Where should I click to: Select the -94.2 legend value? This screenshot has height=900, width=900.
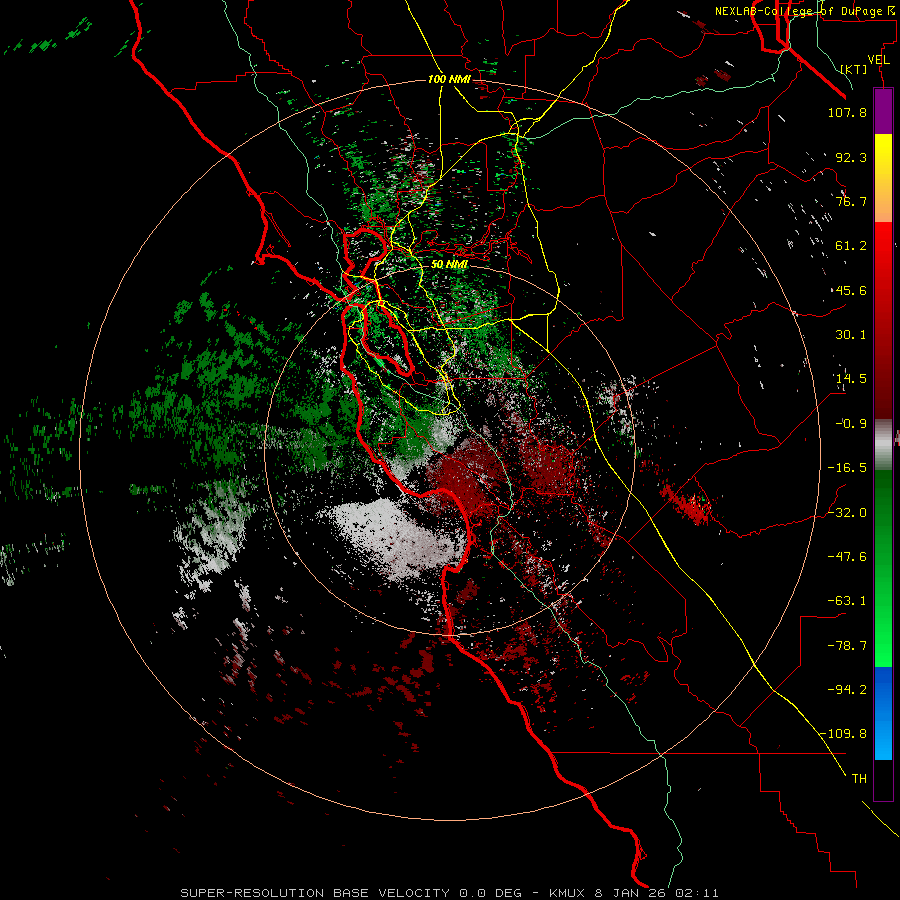click(847, 689)
